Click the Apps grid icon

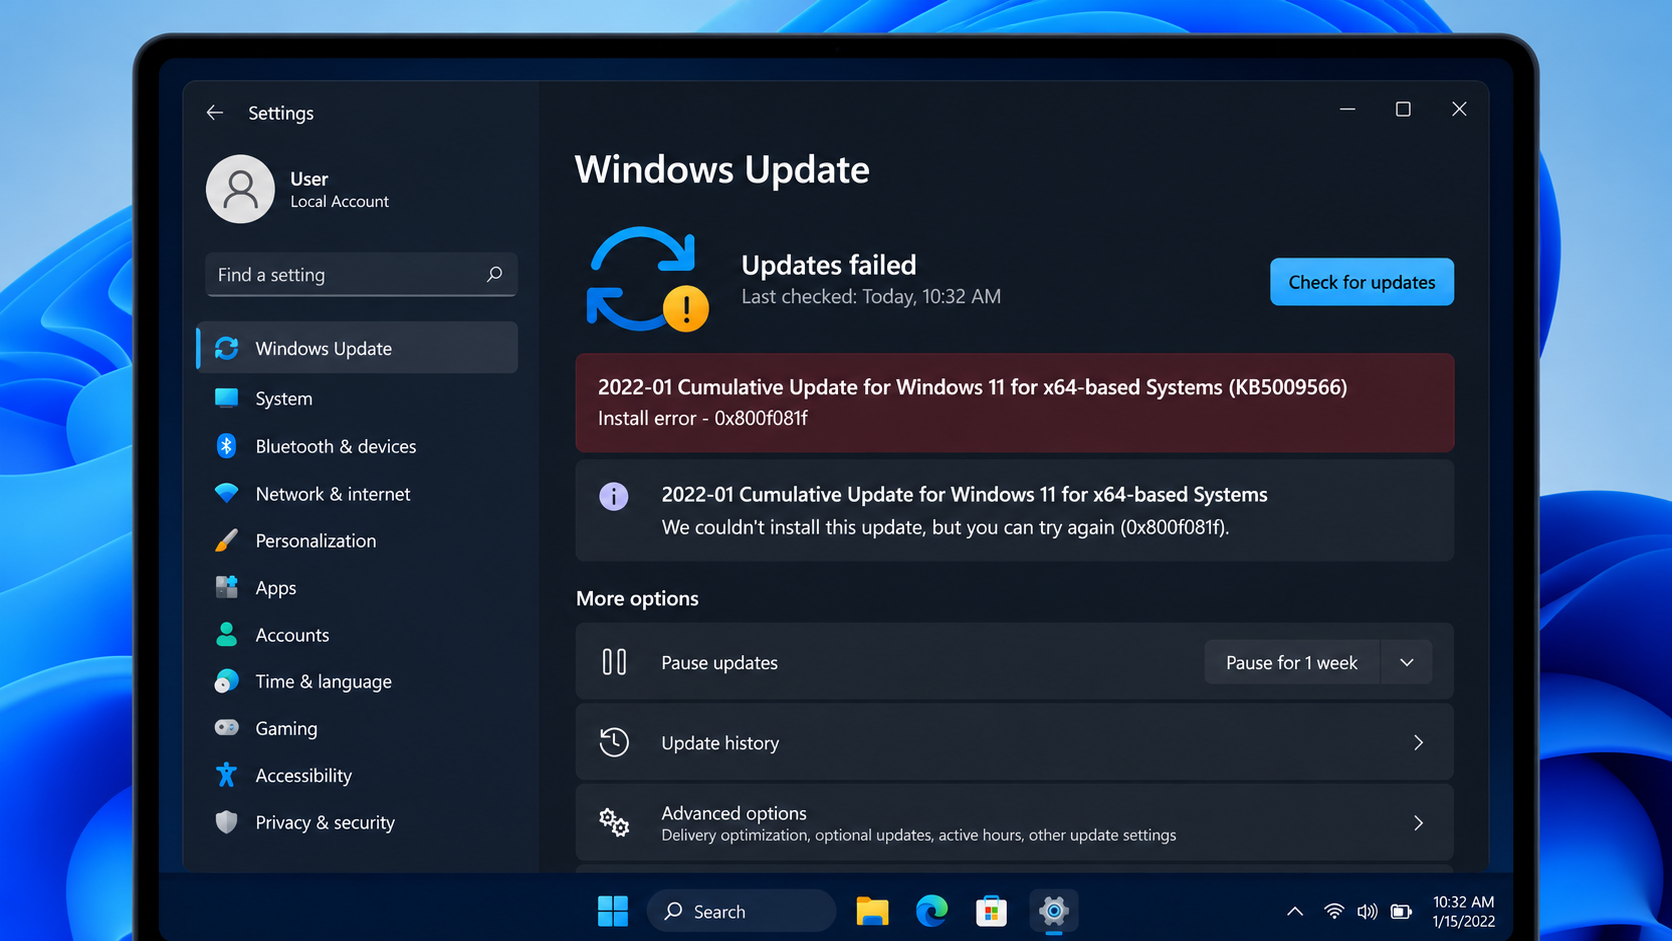(x=227, y=588)
